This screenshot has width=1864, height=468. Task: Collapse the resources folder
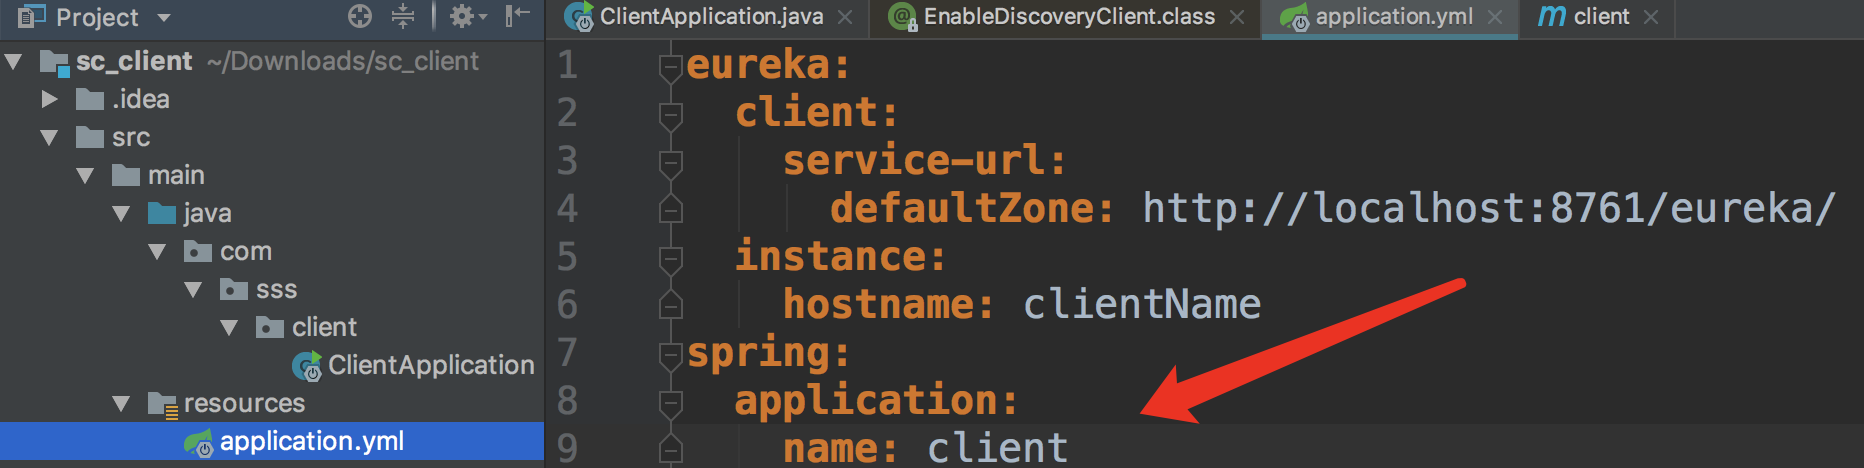(122, 404)
